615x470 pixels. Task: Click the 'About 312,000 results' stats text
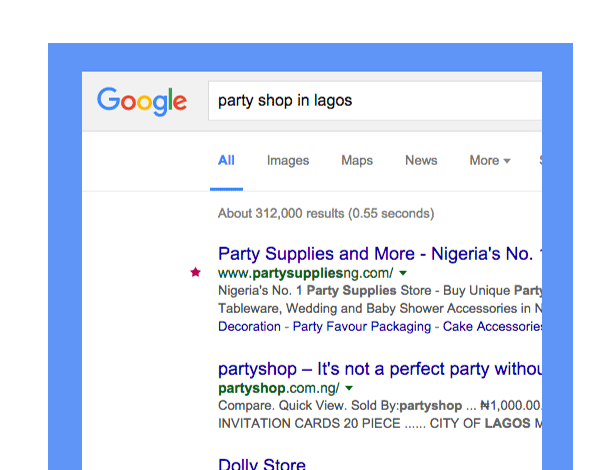click(x=326, y=213)
